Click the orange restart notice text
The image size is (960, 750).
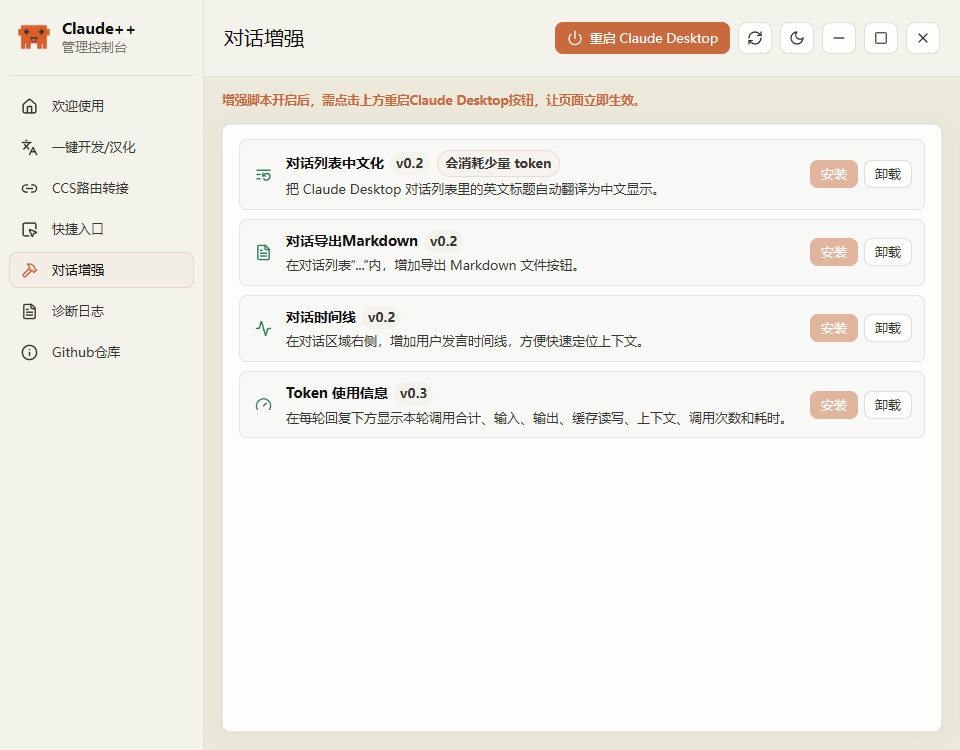(432, 100)
